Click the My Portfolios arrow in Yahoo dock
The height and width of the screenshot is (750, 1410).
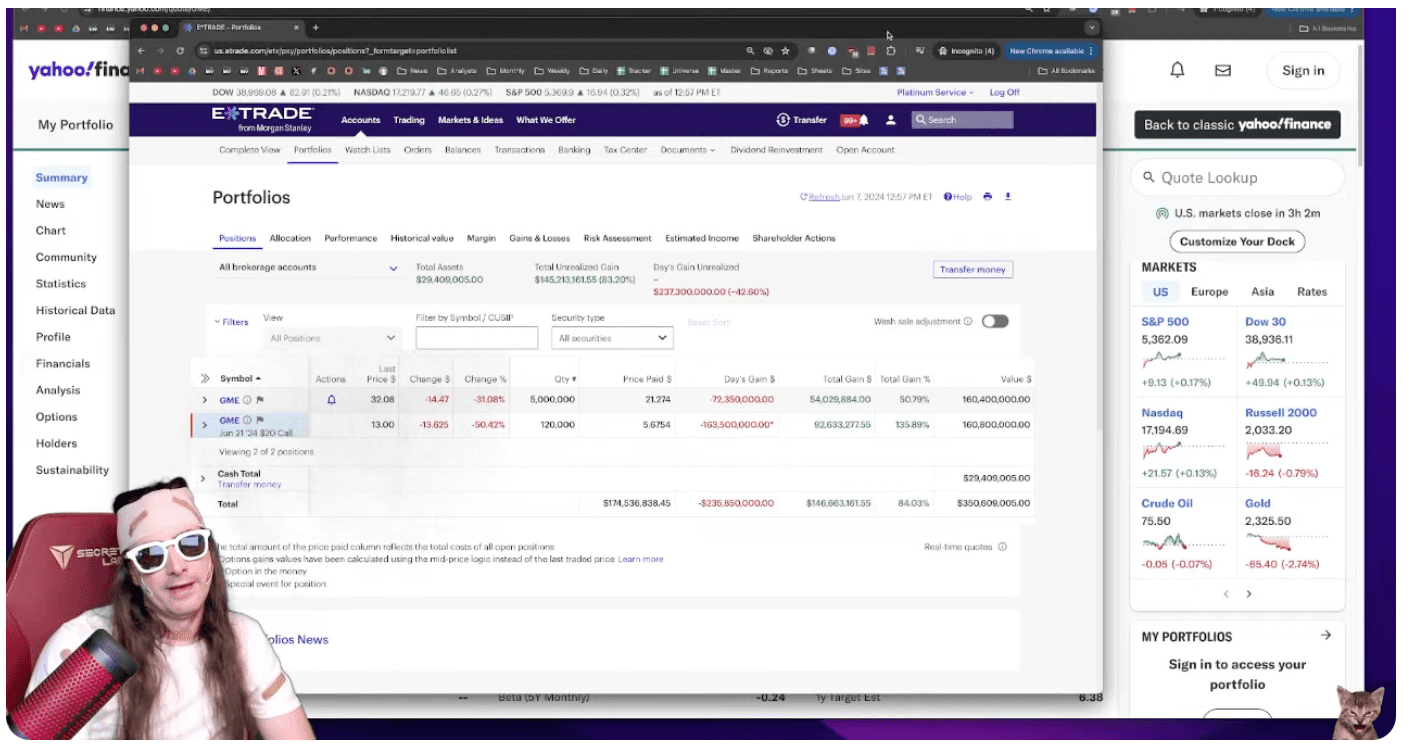pyautogui.click(x=1326, y=635)
